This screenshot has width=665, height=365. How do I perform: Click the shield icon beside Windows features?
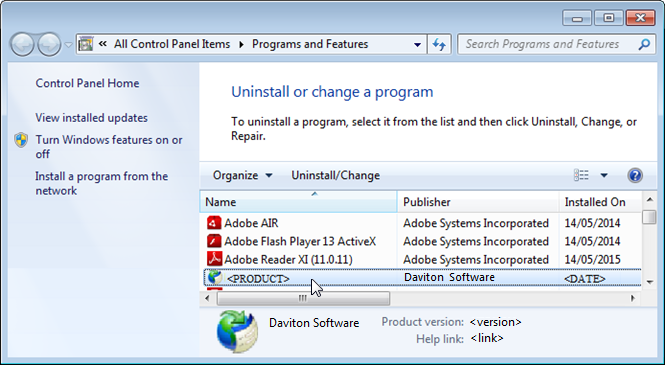pos(21,140)
